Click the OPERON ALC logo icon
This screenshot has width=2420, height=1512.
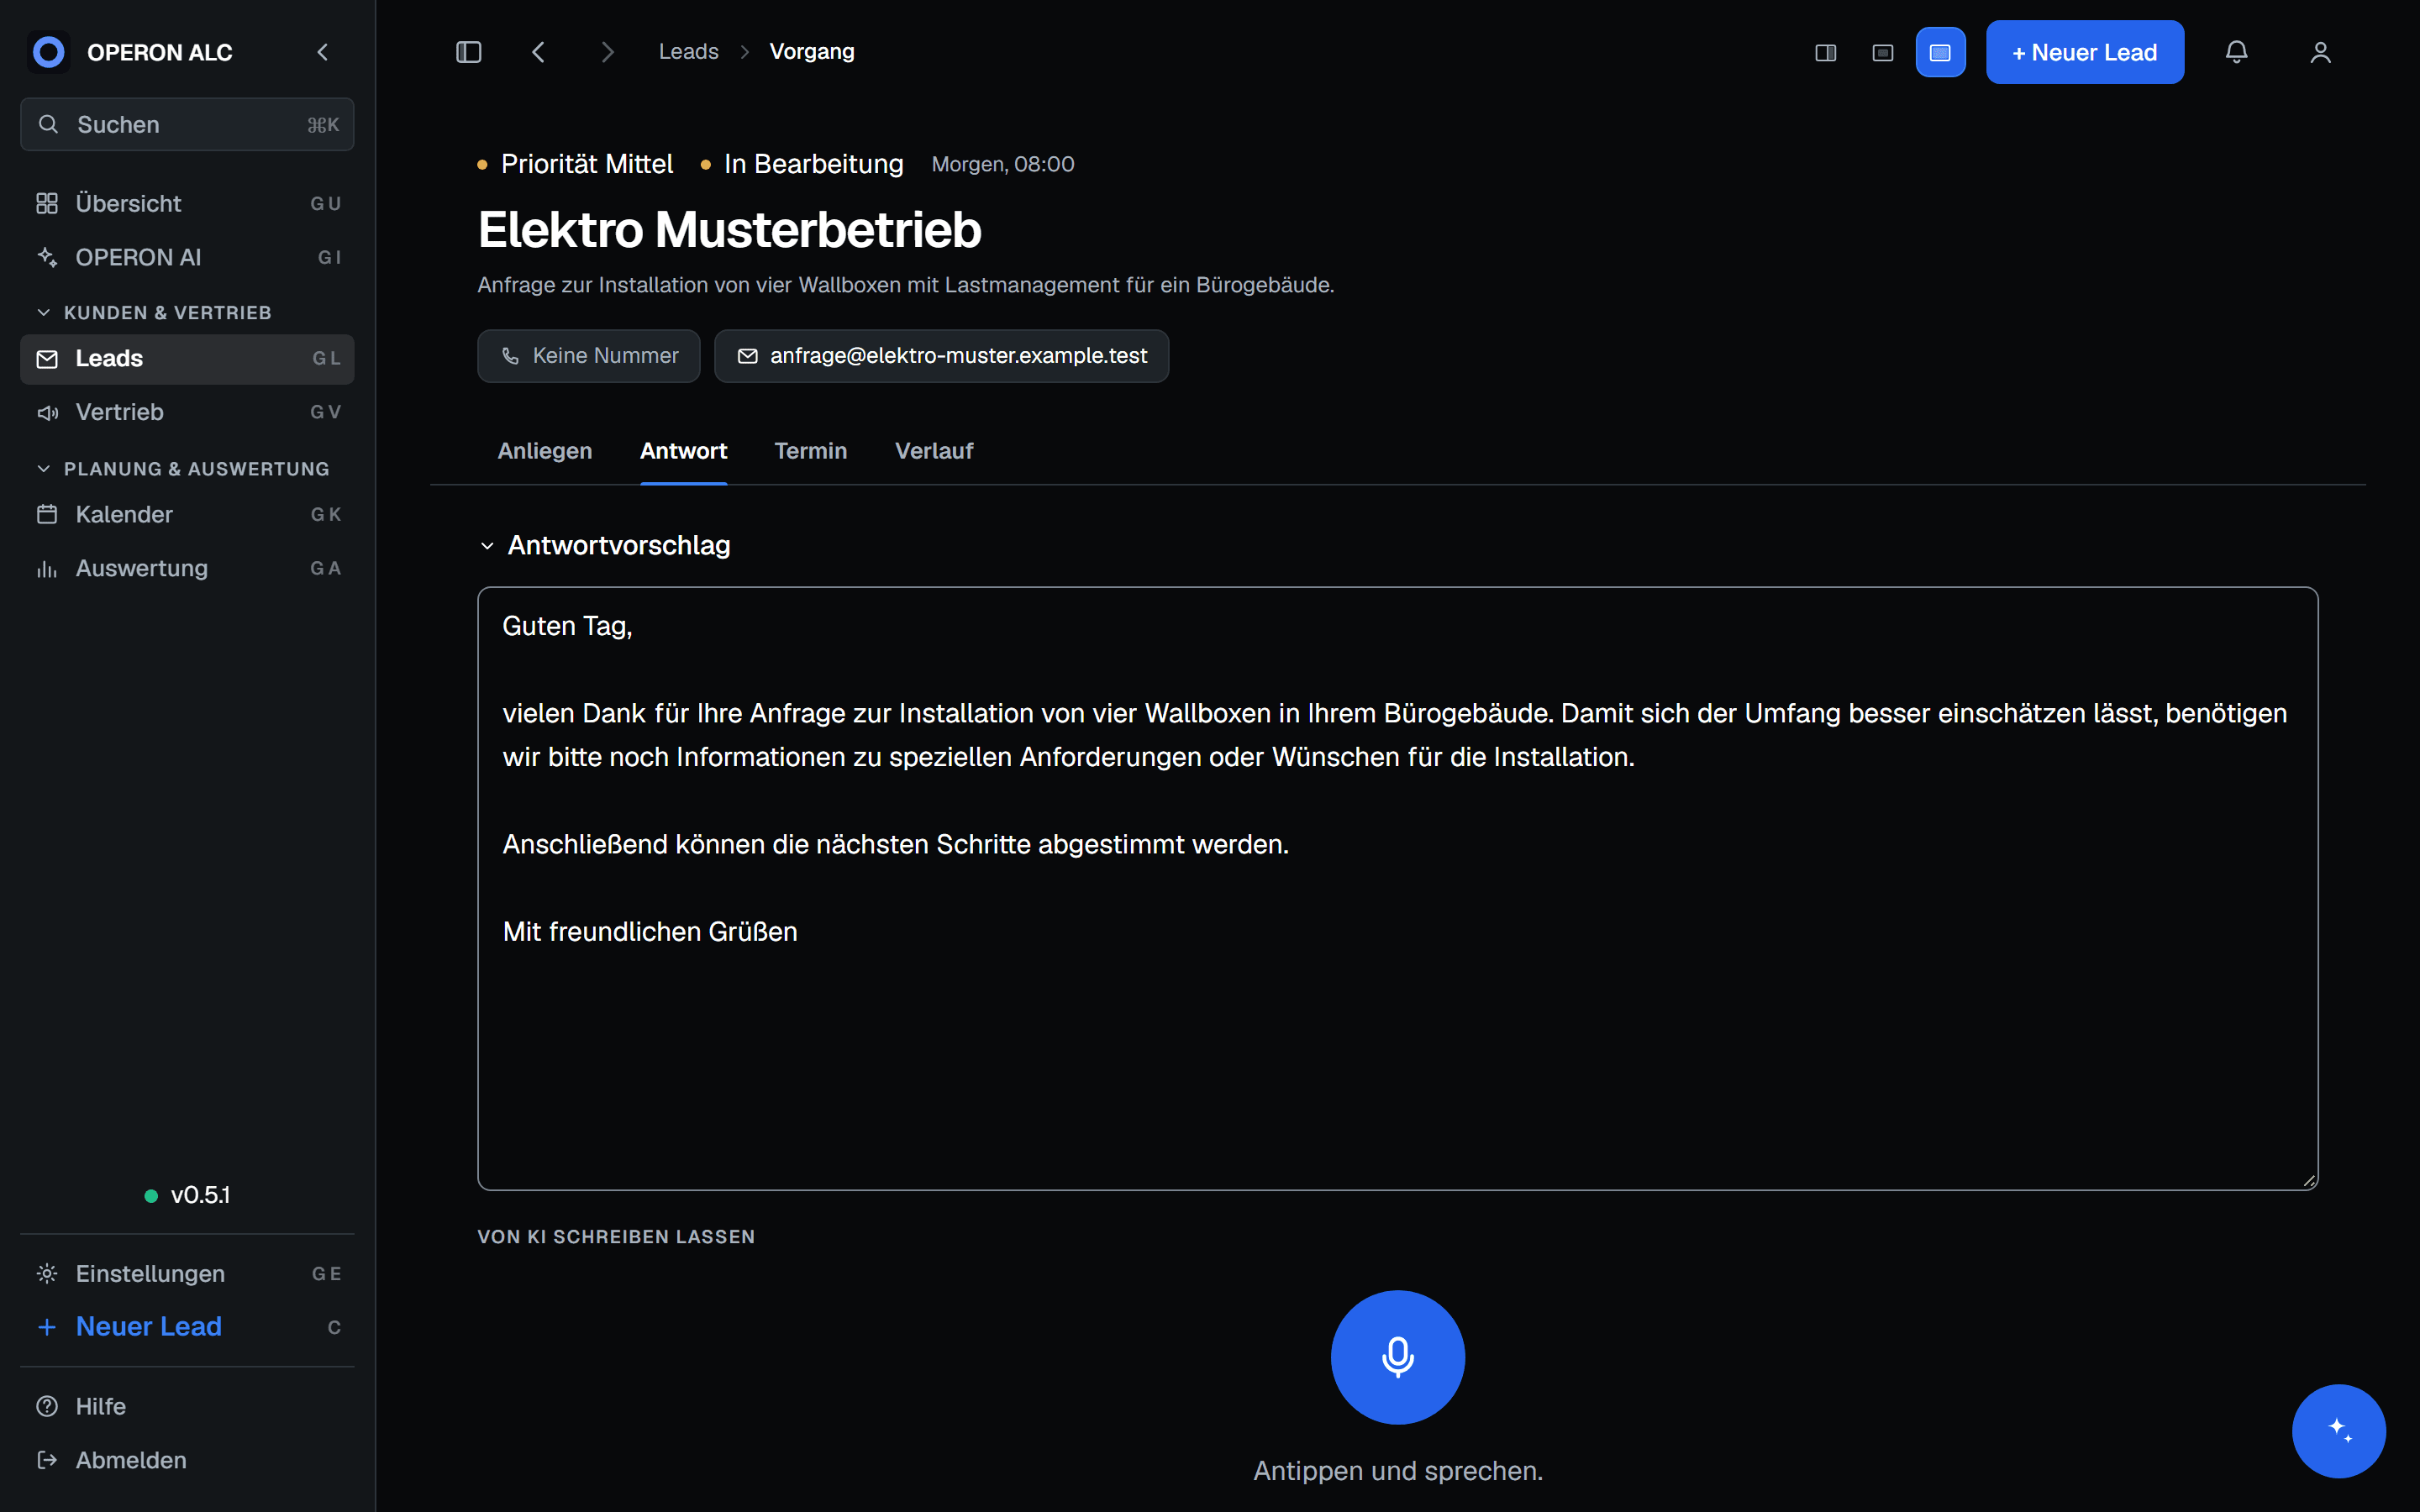point(48,52)
